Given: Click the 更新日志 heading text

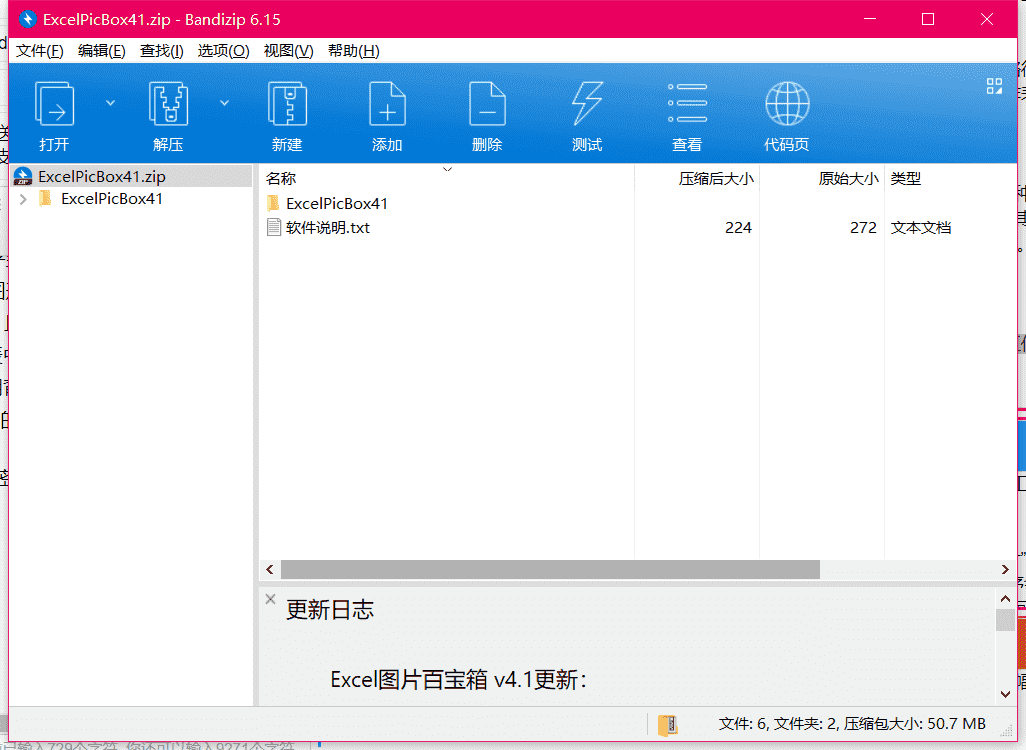Looking at the screenshot, I should [330, 610].
